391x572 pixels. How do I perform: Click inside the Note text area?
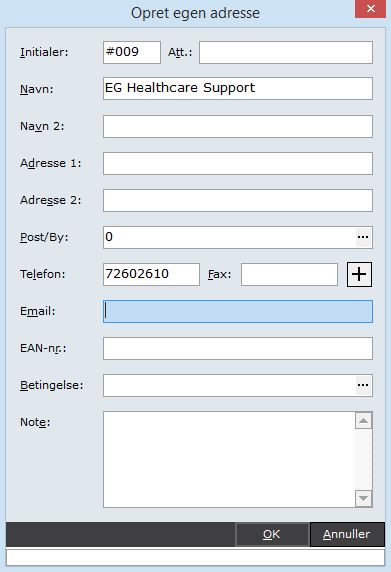coord(229,460)
